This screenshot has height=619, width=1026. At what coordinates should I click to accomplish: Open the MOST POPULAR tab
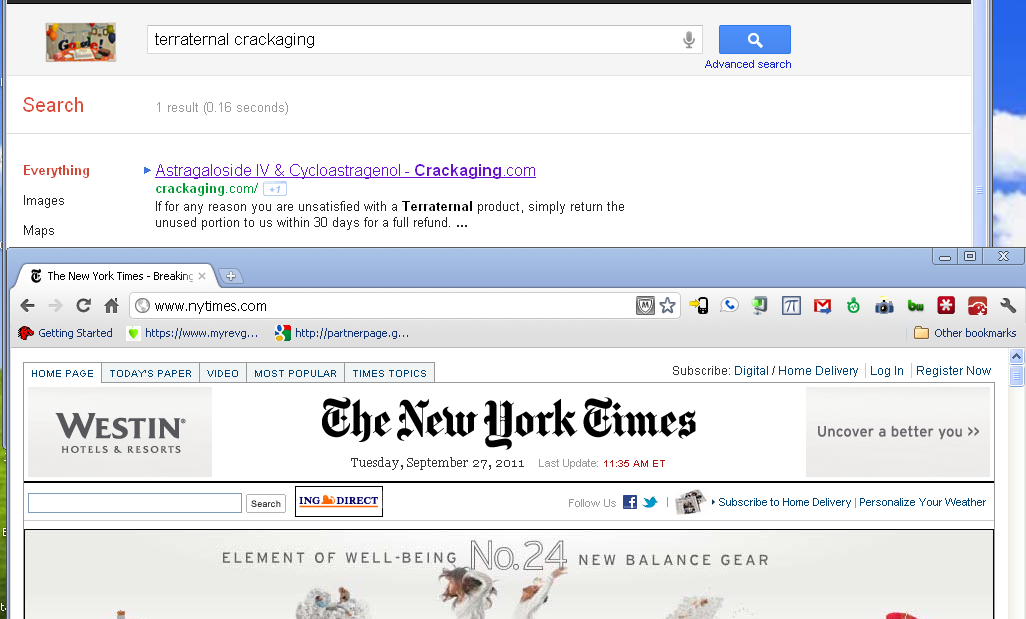click(x=296, y=373)
